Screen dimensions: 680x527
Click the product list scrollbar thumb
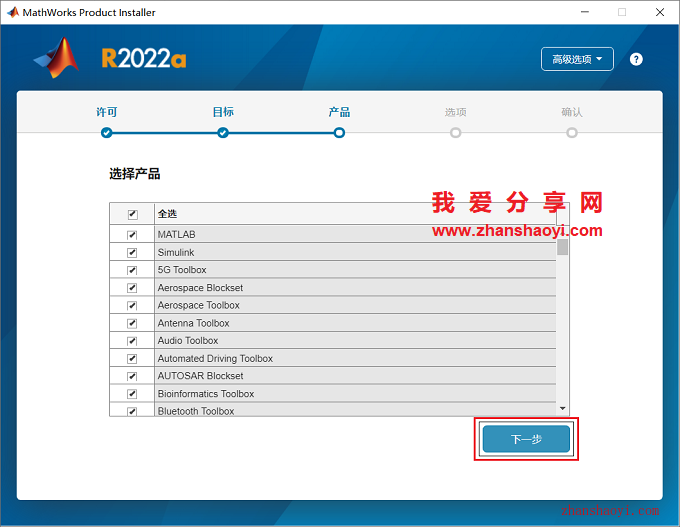[x=562, y=246]
